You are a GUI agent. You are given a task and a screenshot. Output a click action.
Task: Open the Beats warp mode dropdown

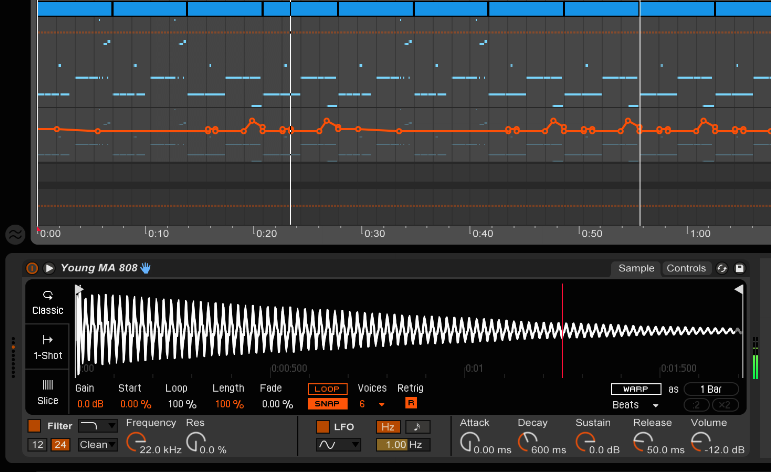click(x=635, y=405)
